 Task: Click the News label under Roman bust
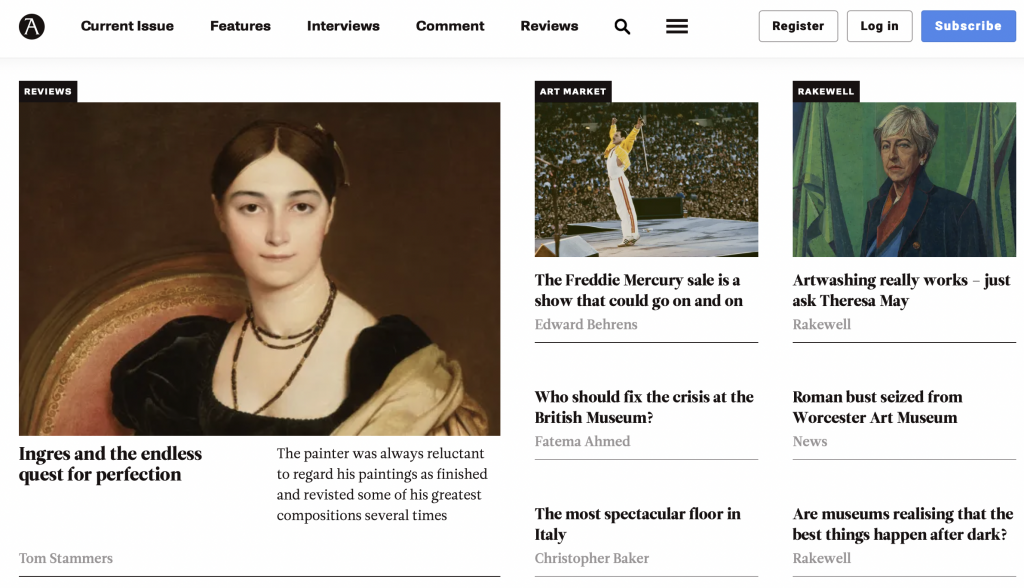[810, 441]
